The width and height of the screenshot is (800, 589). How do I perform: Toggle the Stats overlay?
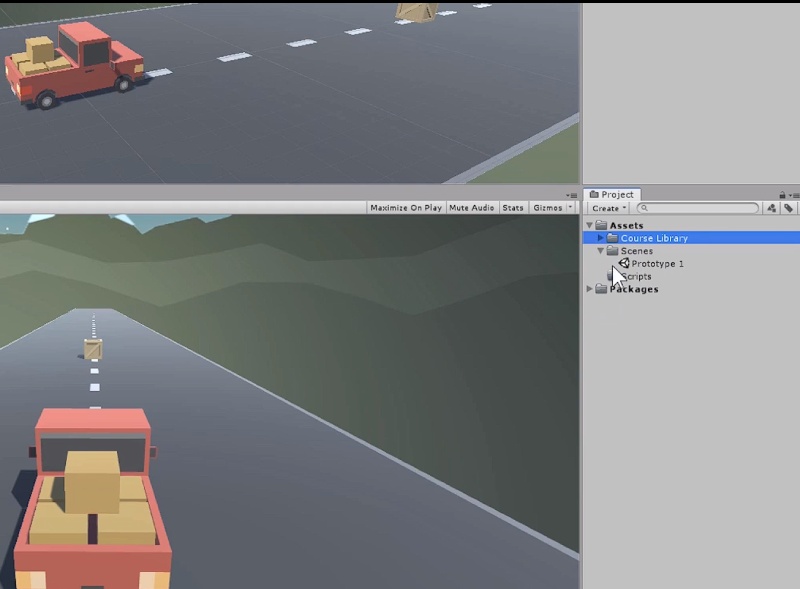click(513, 208)
